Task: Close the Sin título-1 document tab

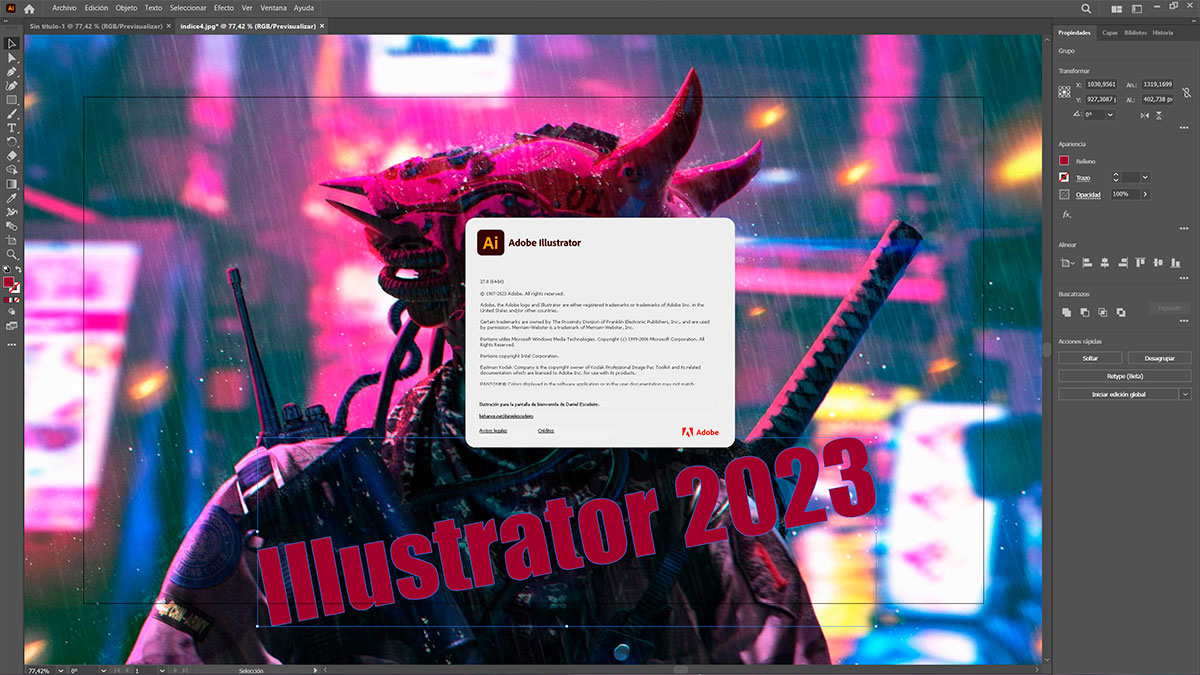Action: click(167, 26)
